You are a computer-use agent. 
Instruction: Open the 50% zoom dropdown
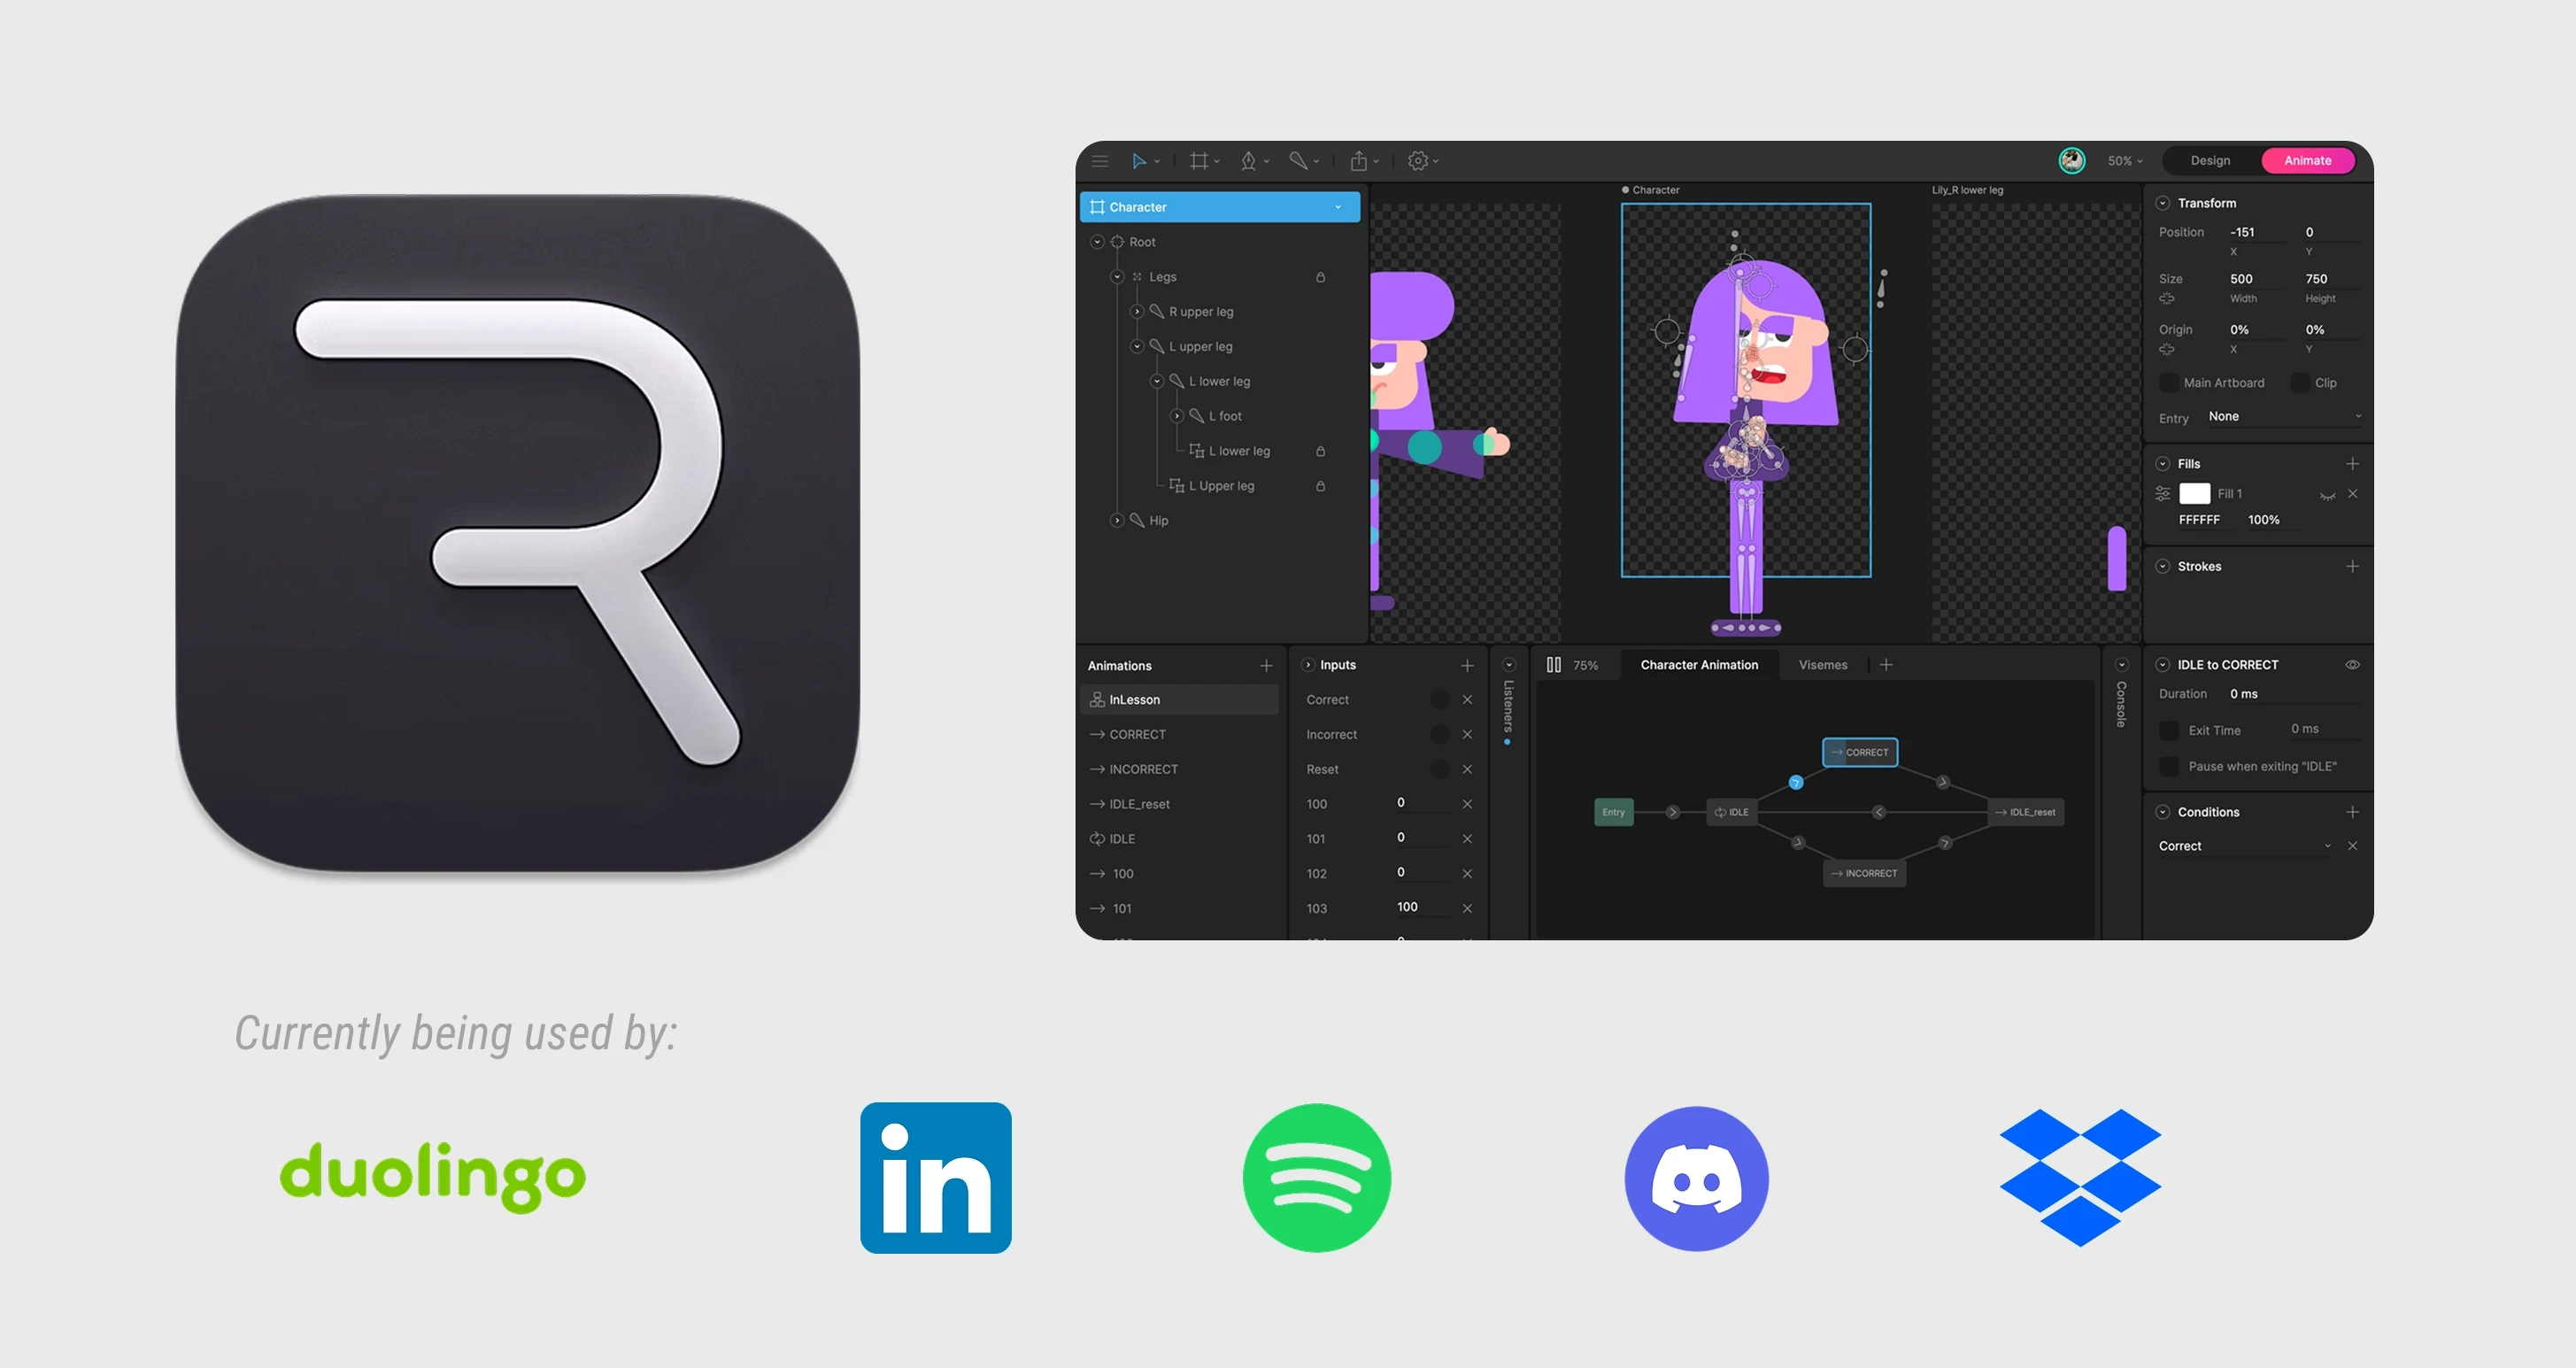(x=2124, y=161)
